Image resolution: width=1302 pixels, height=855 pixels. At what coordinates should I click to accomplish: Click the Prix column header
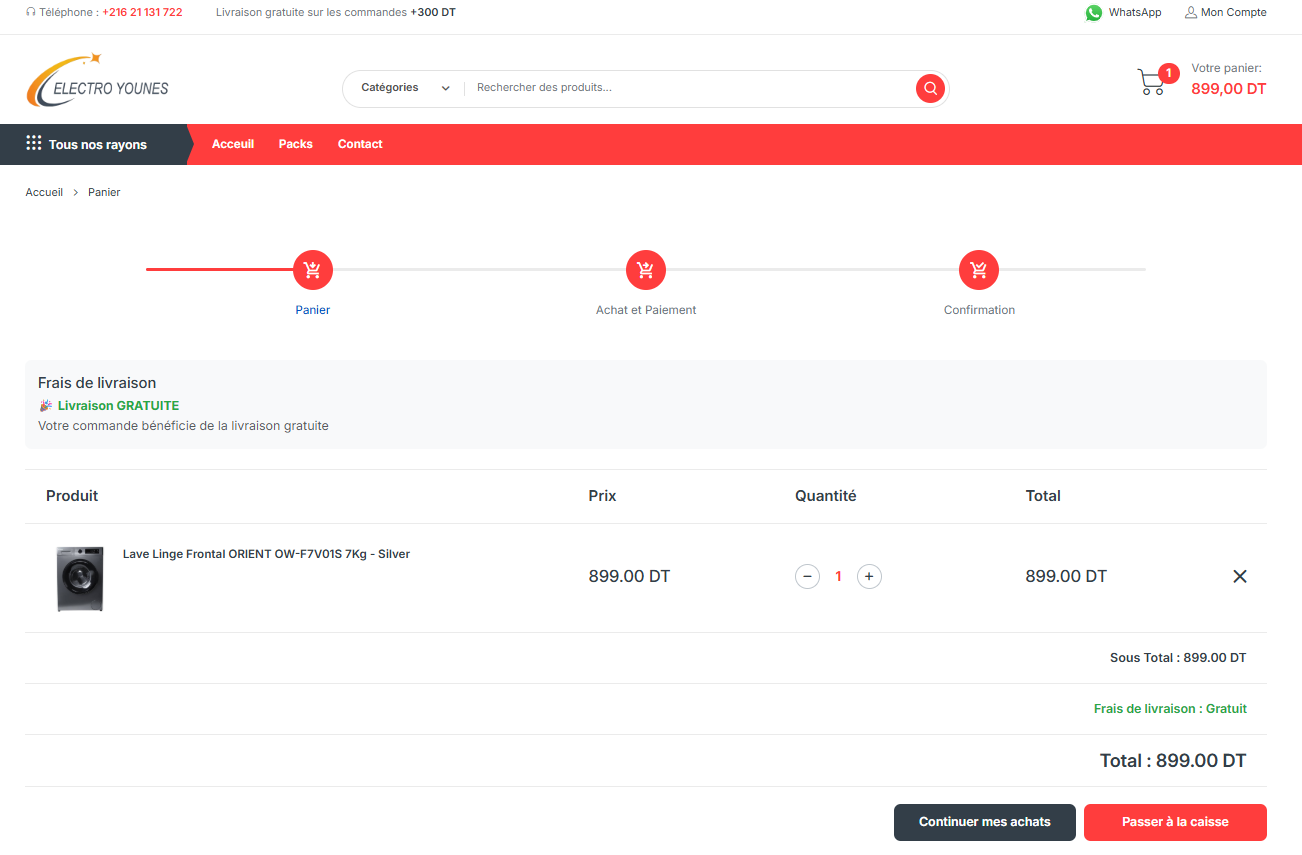coord(603,496)
